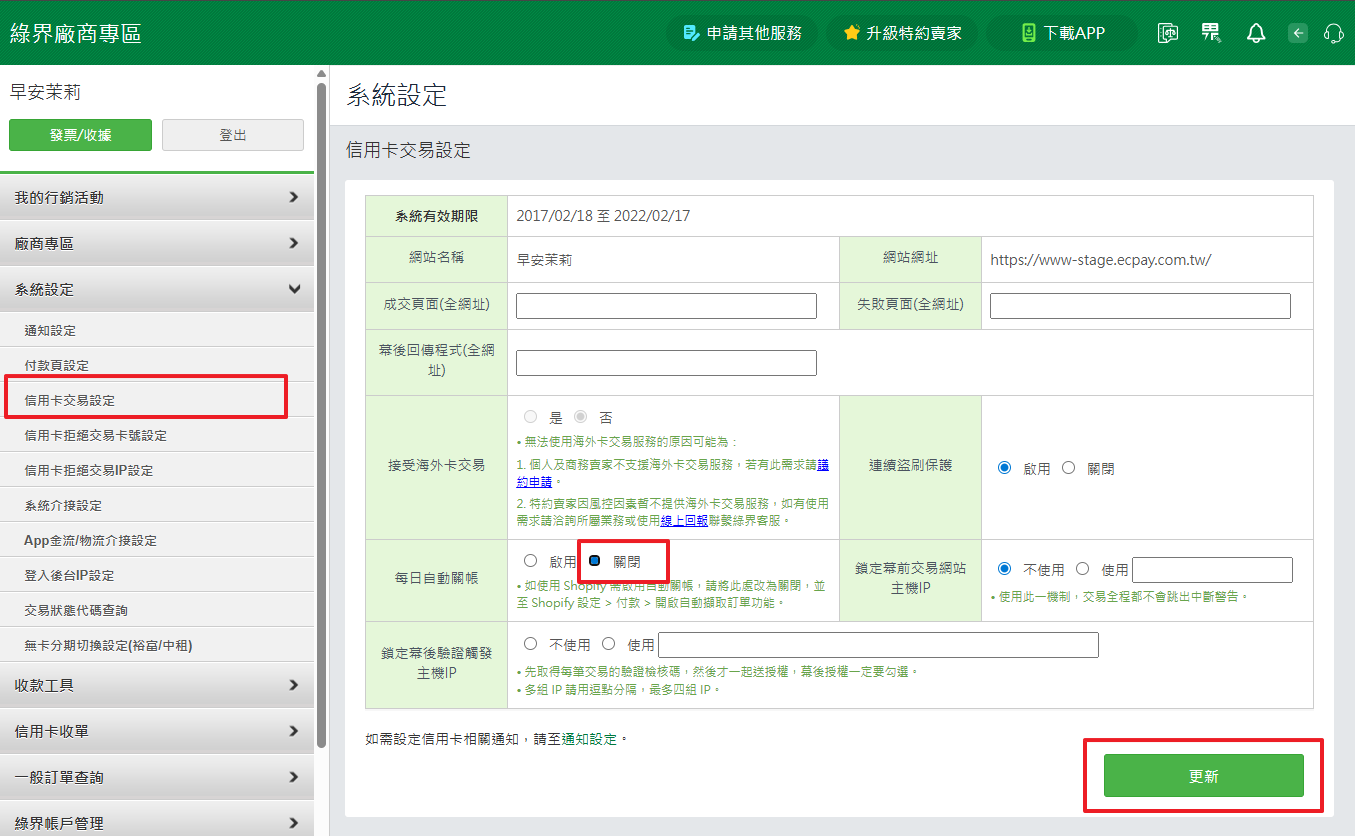This screenshot has height=836, width=1355.
Task: Select 關閉 for 每日自動關帳
Action: point(595,561)
